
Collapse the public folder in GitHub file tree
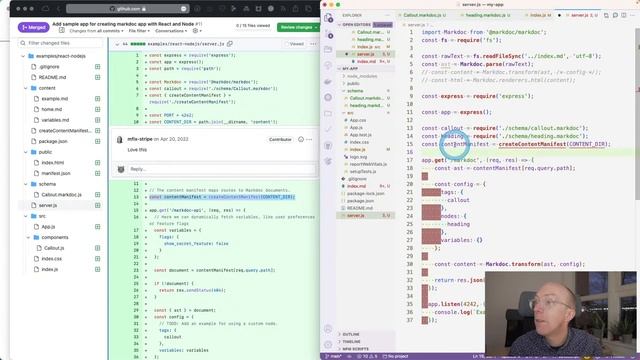(x=26, y=152)
